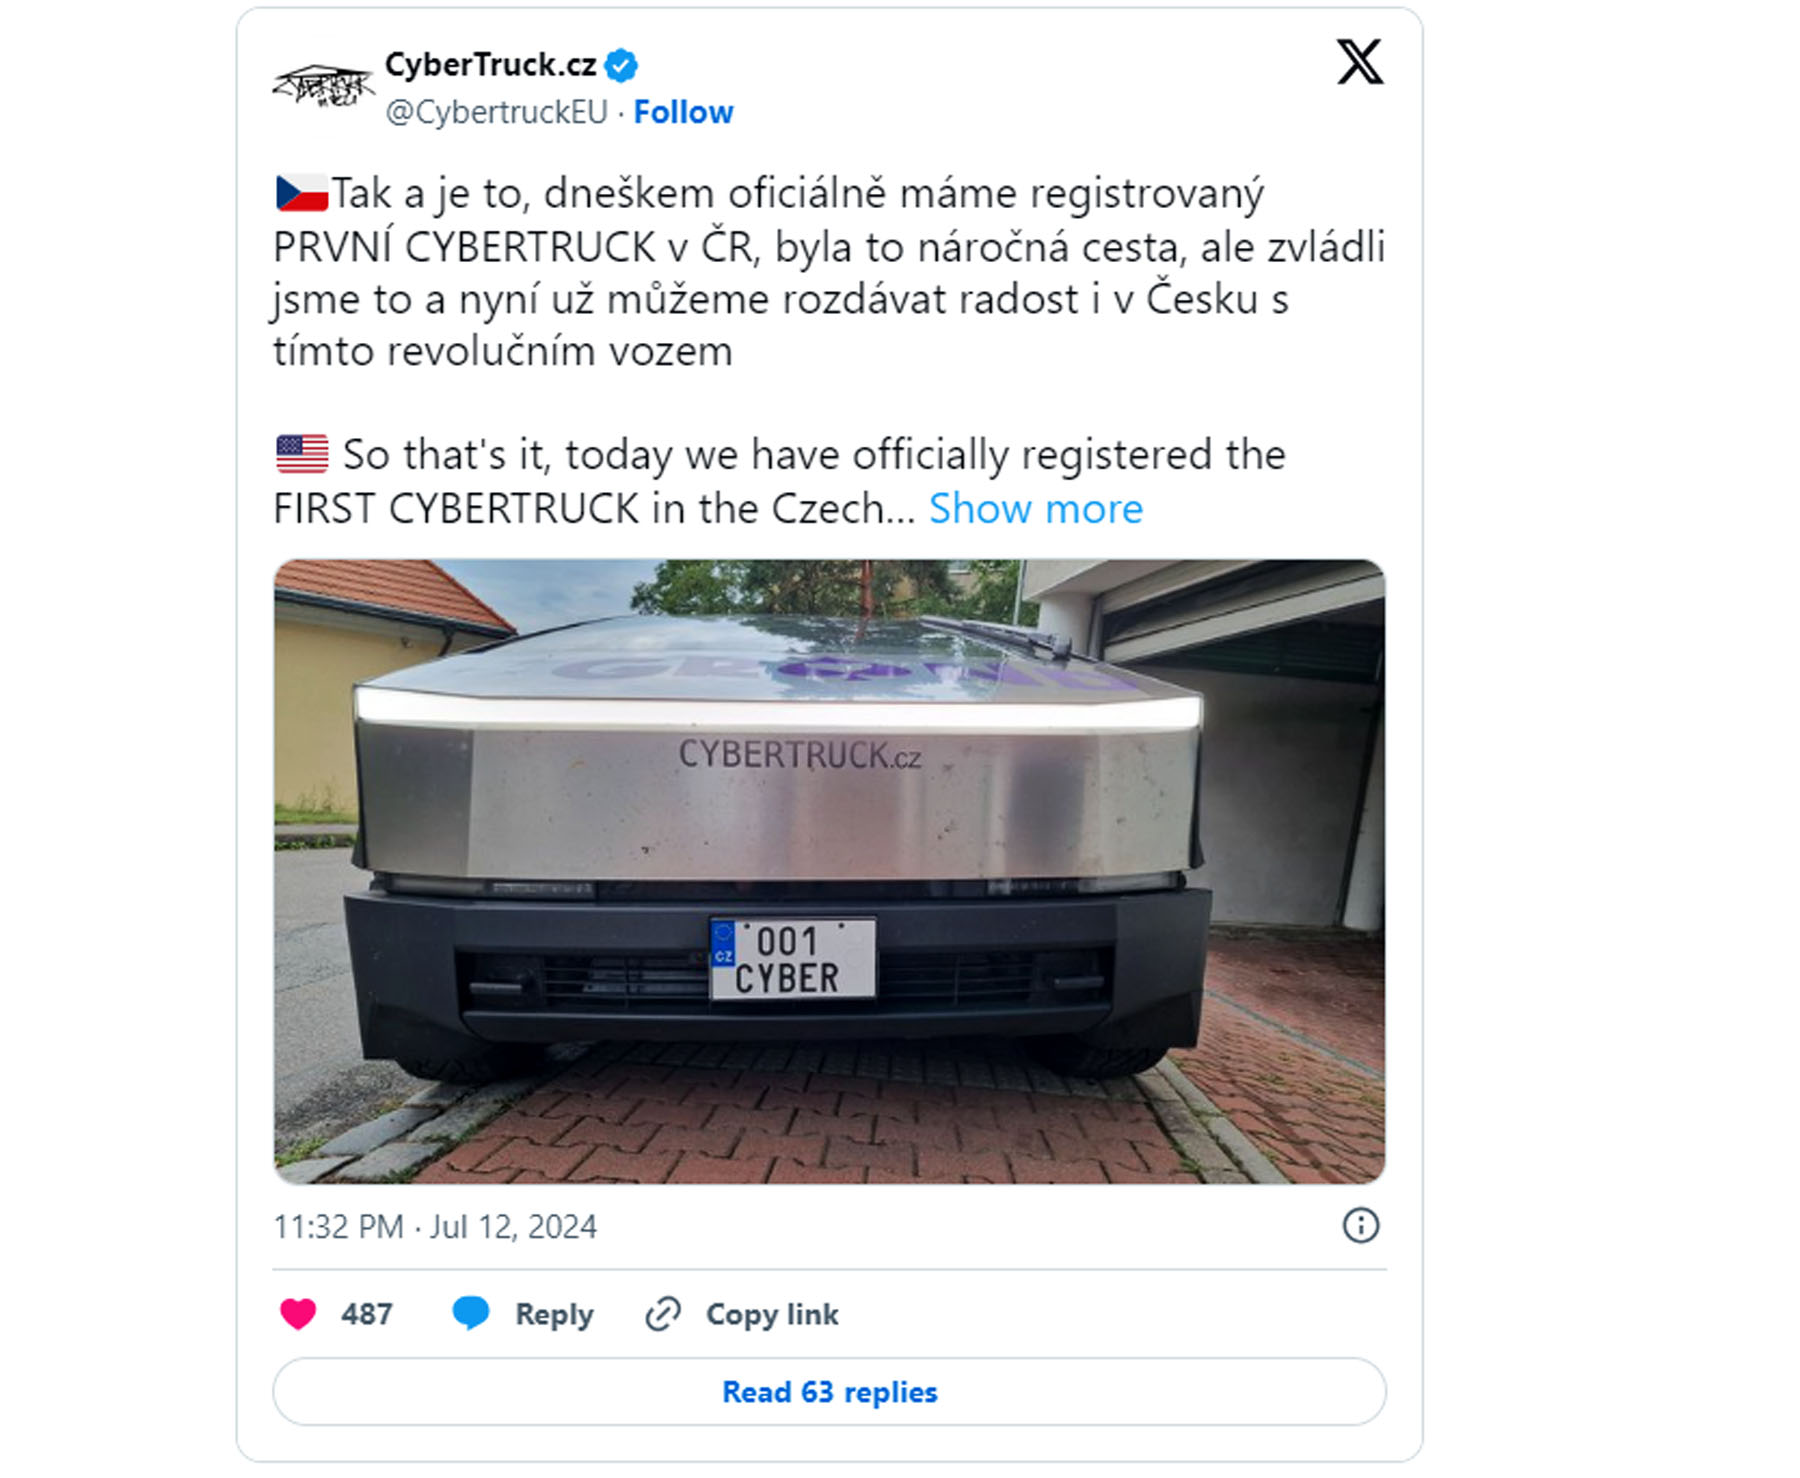Click the copy link chain icon
1800x1478 pixels.
[663, 1314]
